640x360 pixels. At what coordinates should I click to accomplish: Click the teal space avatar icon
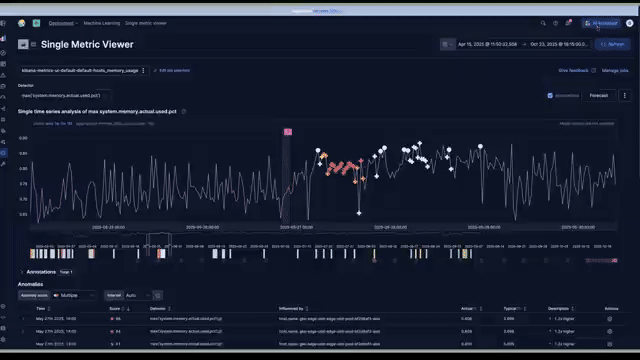[x=36, y=23]
